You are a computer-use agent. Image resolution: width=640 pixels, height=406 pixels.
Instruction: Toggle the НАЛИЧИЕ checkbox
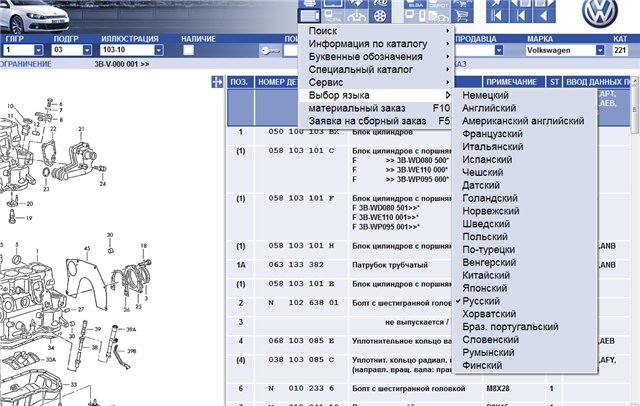click(x=188, y=50)
